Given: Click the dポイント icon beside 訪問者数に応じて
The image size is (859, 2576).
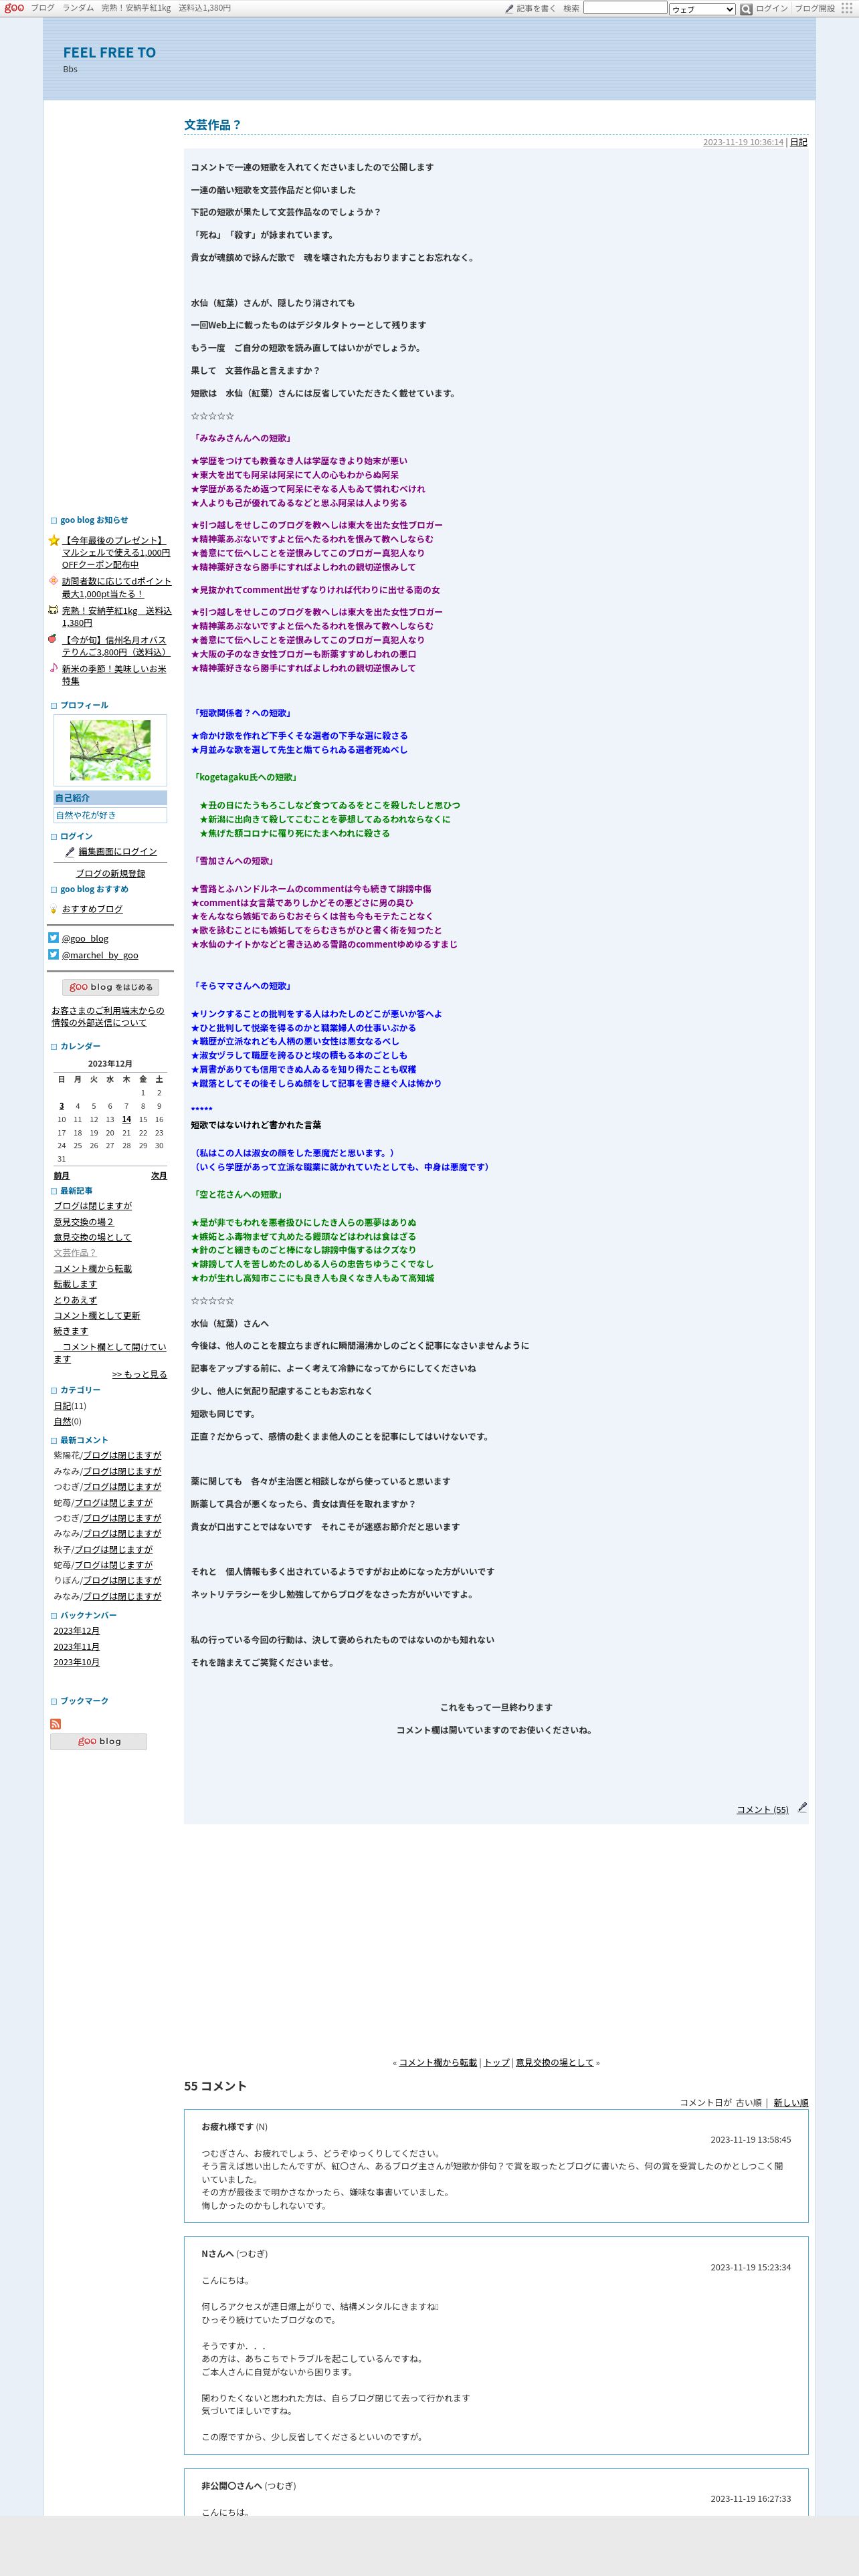Looking at the screenshot, I should point(54,581).
